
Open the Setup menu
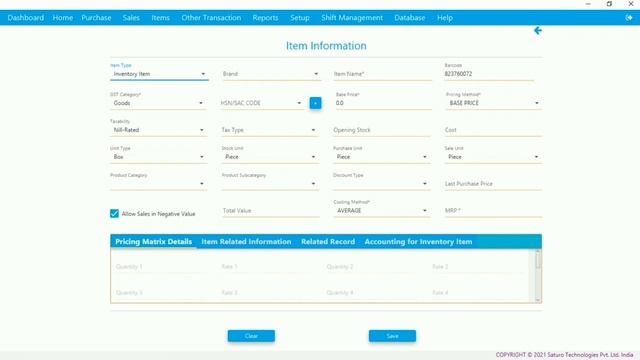[x=300, y=18]
